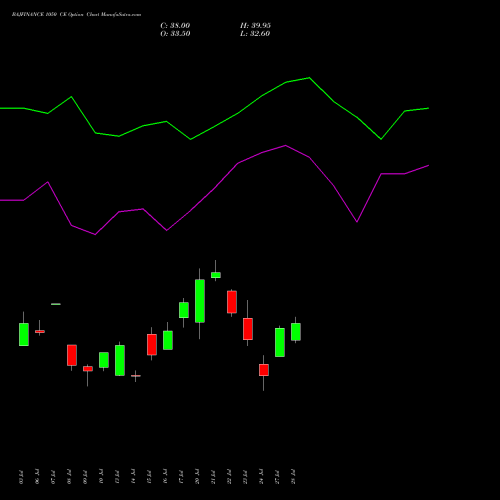This screenshot has width=500, height=500.
Task: Click the high value 'H: 39.95'
Action: point(255,26)
